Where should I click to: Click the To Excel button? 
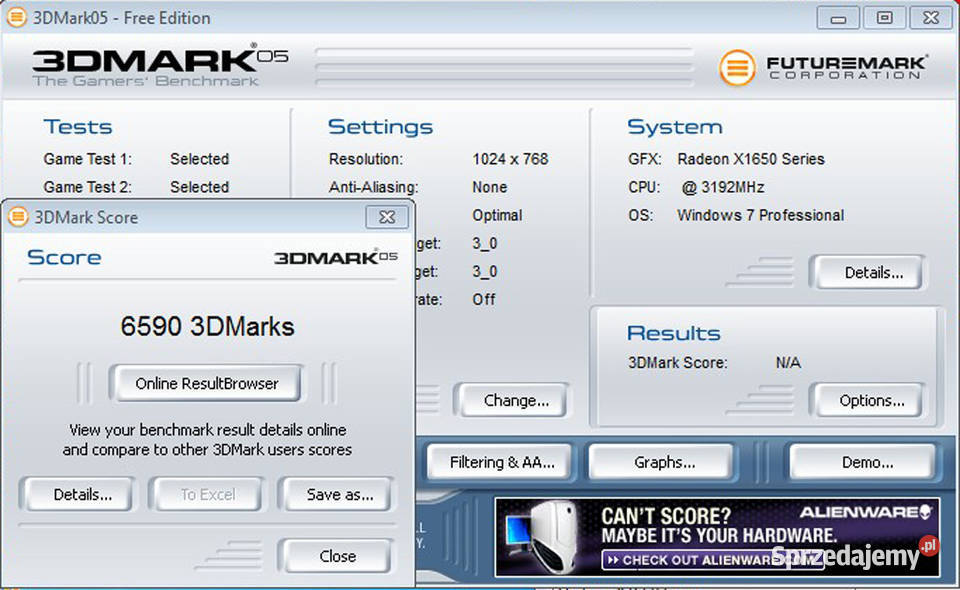208,495
